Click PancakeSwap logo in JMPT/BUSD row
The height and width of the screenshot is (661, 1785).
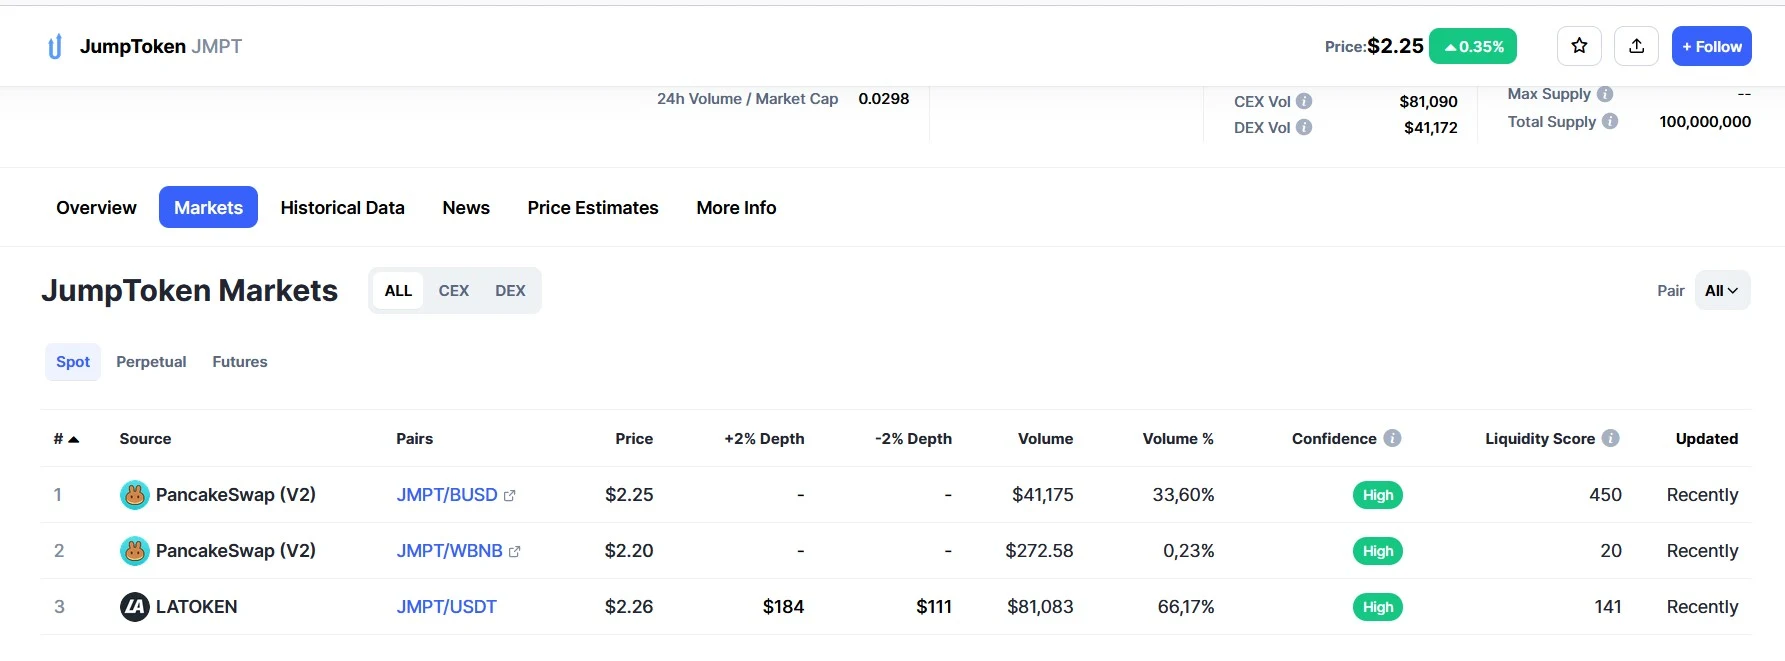(x=134, y=495)
